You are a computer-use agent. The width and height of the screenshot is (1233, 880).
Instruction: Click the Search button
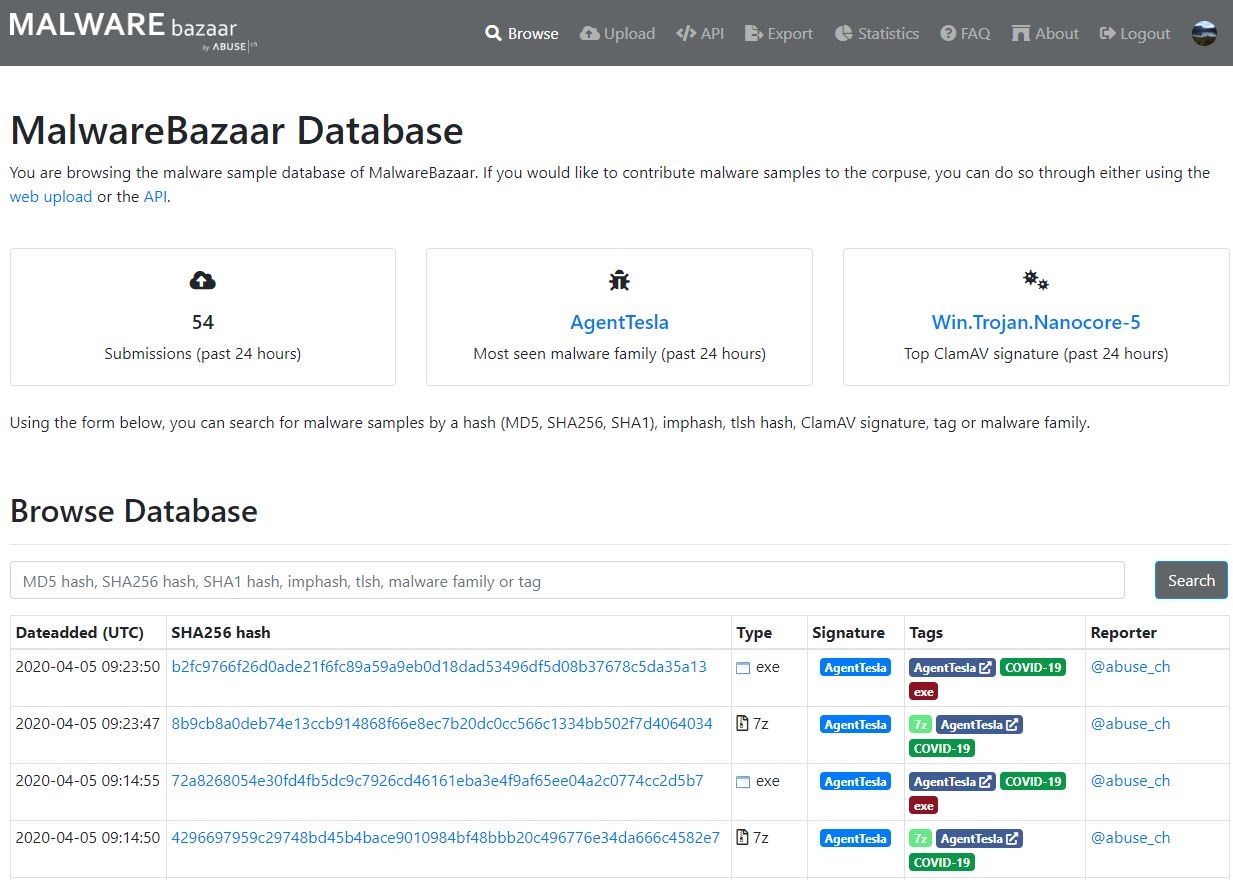[x=1191, y=580]
